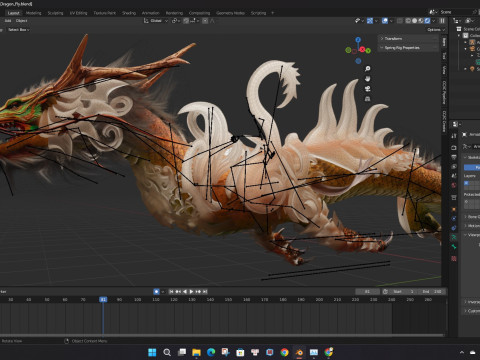Toggle auto keying record button
Screen dimensions: 480x360
tap(156, 292)
